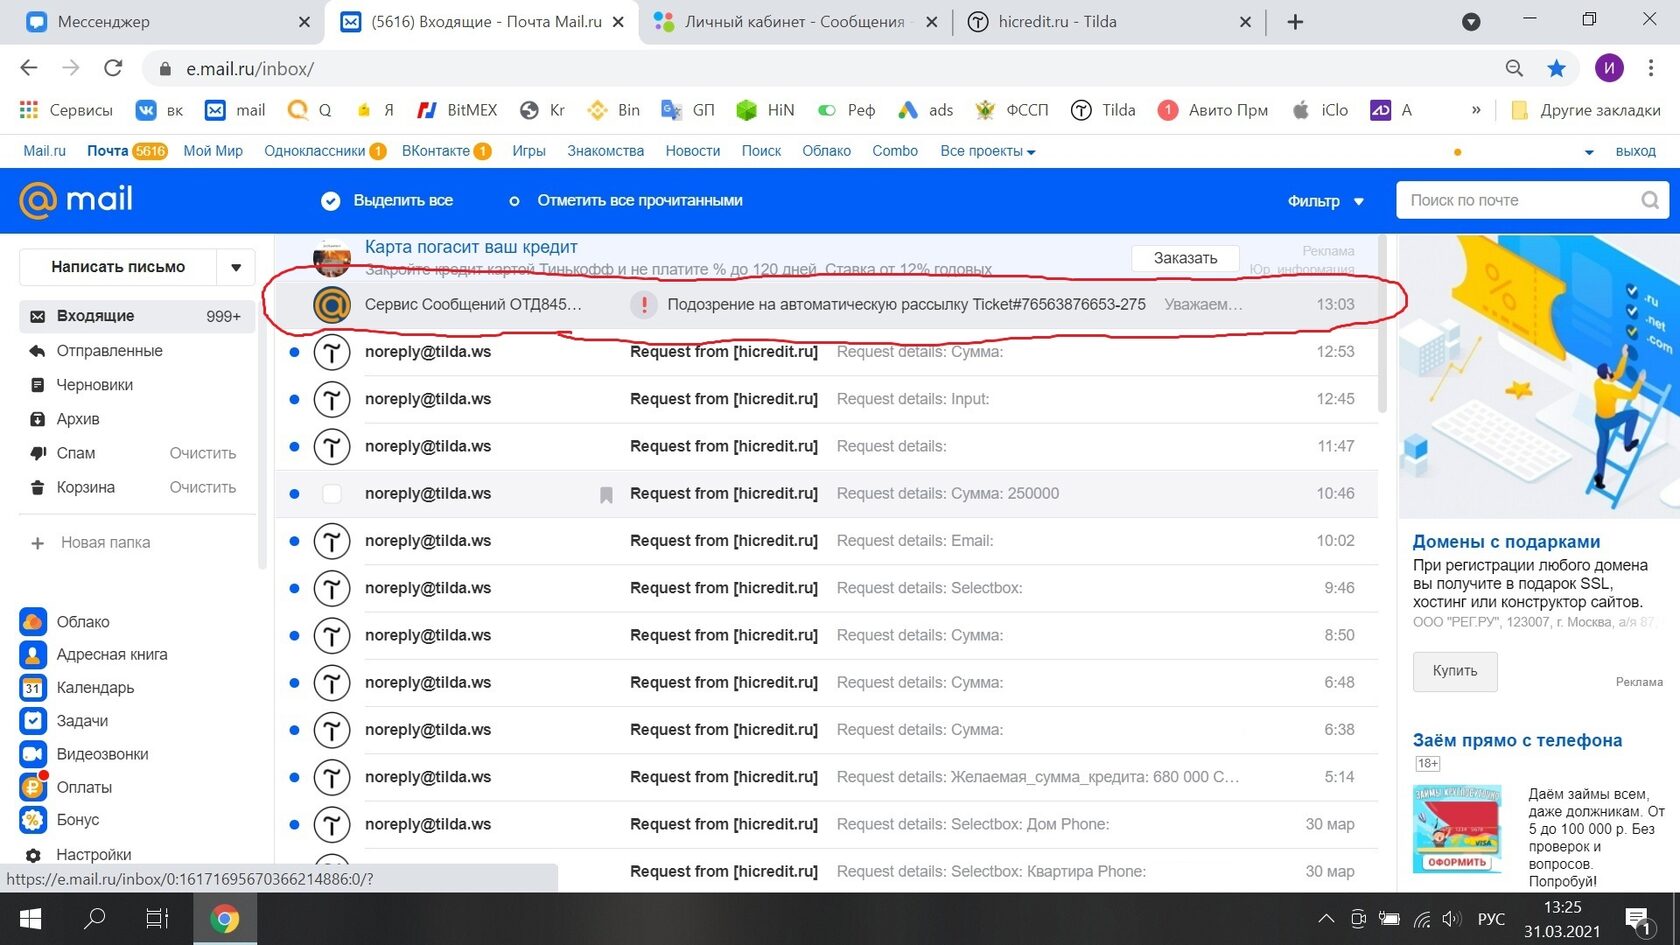Open account dropdown arrow beside выход
This screenshot has width=1680, height=945.
tap(1589, 152)
